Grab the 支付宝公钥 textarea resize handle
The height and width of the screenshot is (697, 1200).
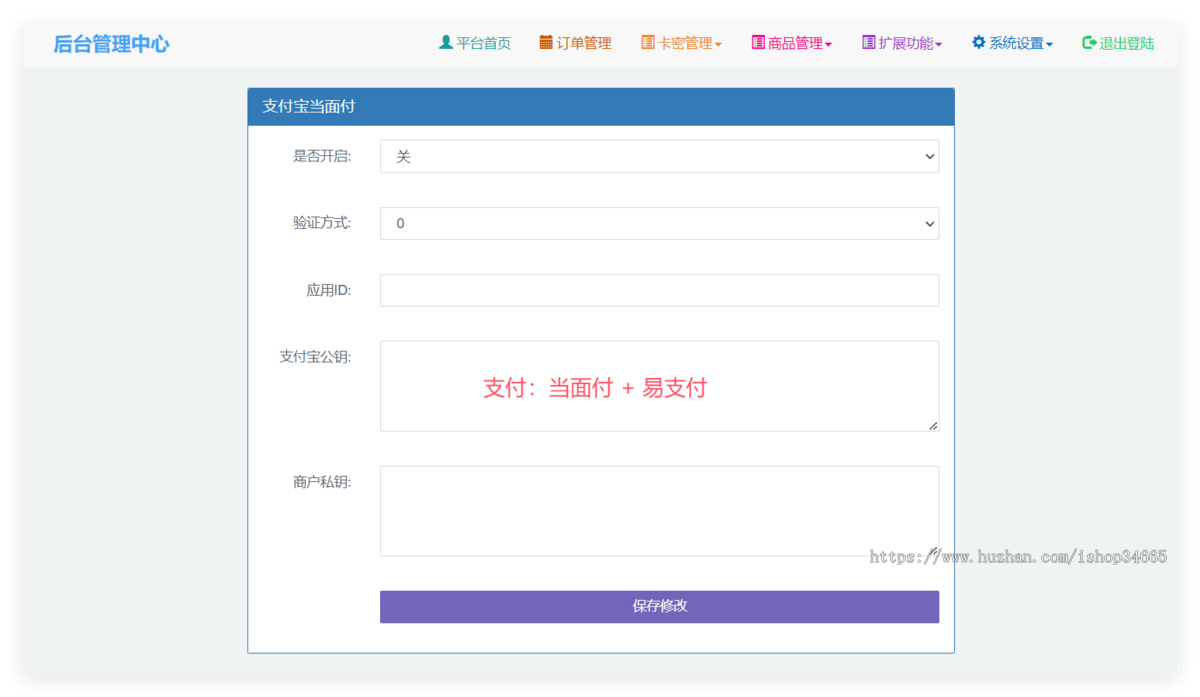tap(932, 425)
